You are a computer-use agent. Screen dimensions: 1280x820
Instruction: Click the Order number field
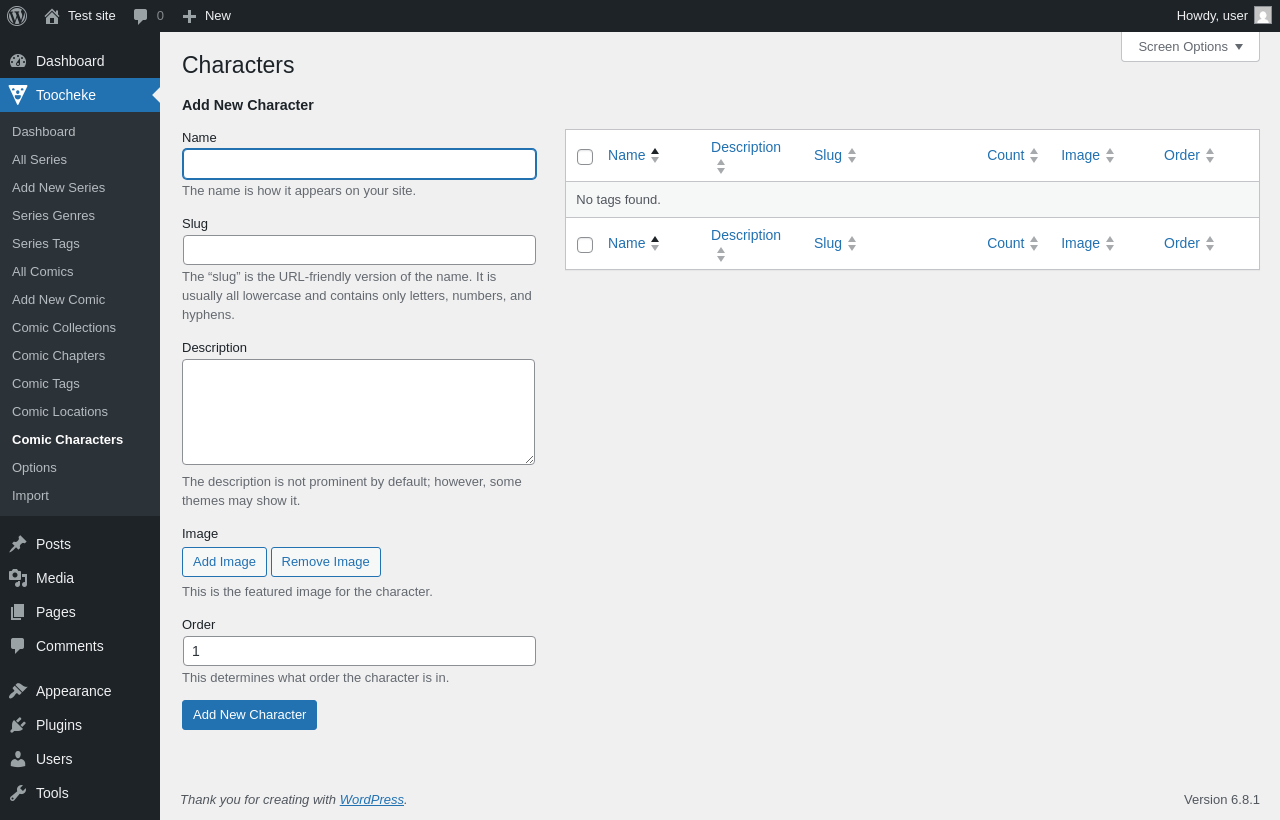[359, 651]
